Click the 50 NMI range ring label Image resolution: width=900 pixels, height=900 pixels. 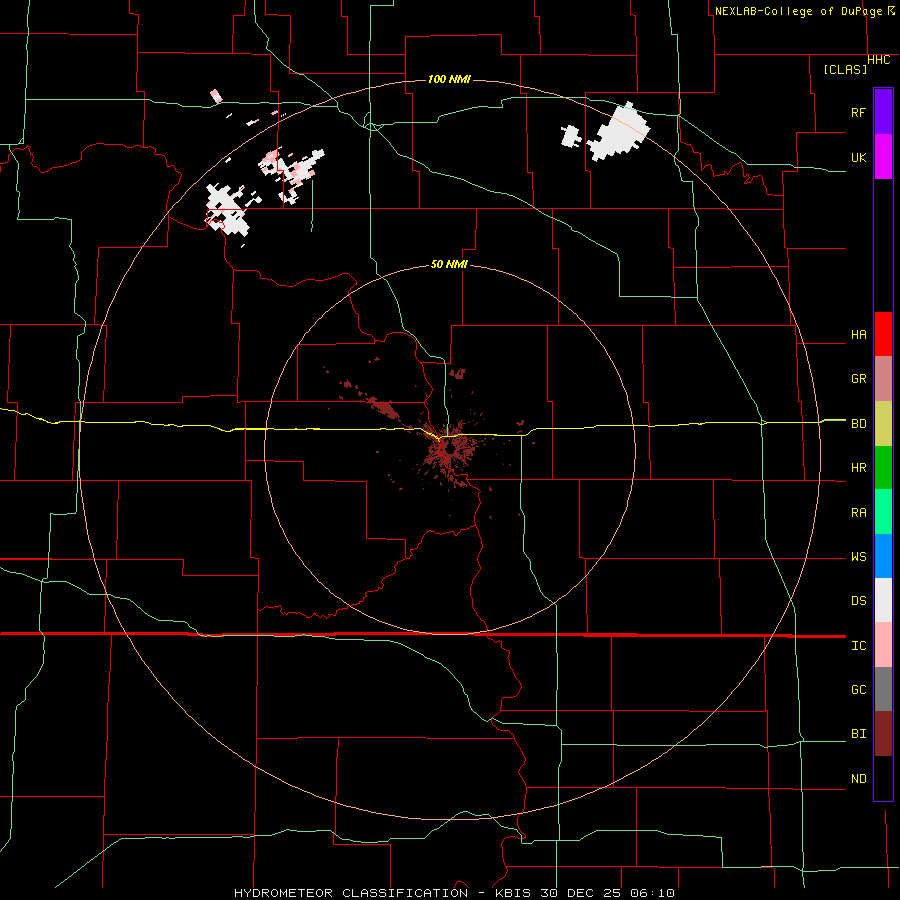tap(449, 264)
